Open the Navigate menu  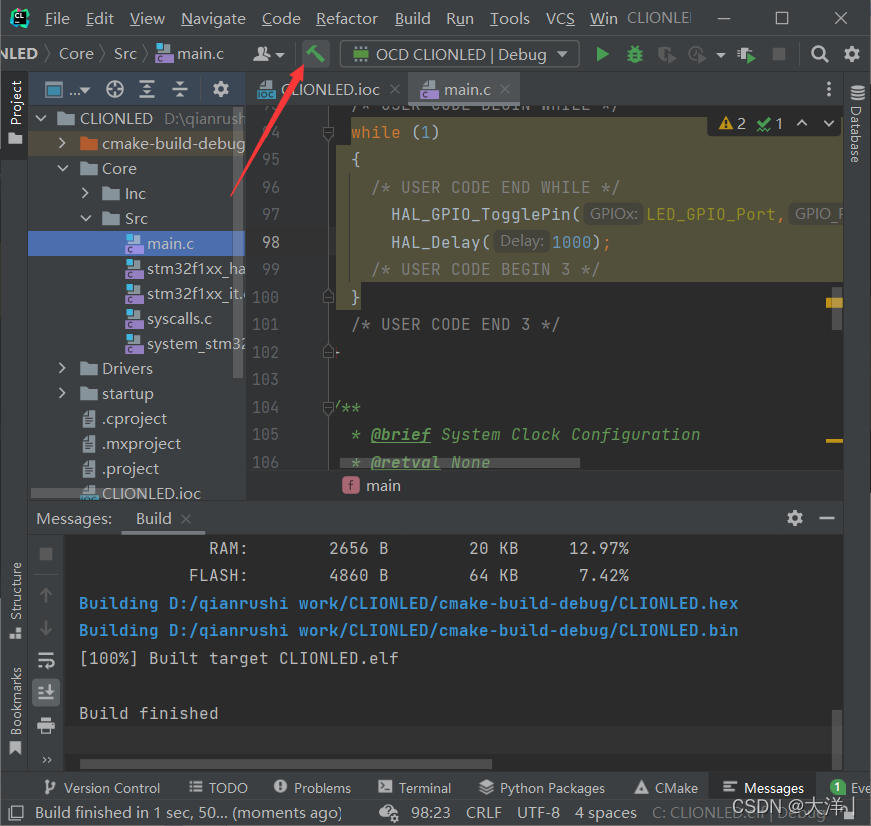pos(213,18)
